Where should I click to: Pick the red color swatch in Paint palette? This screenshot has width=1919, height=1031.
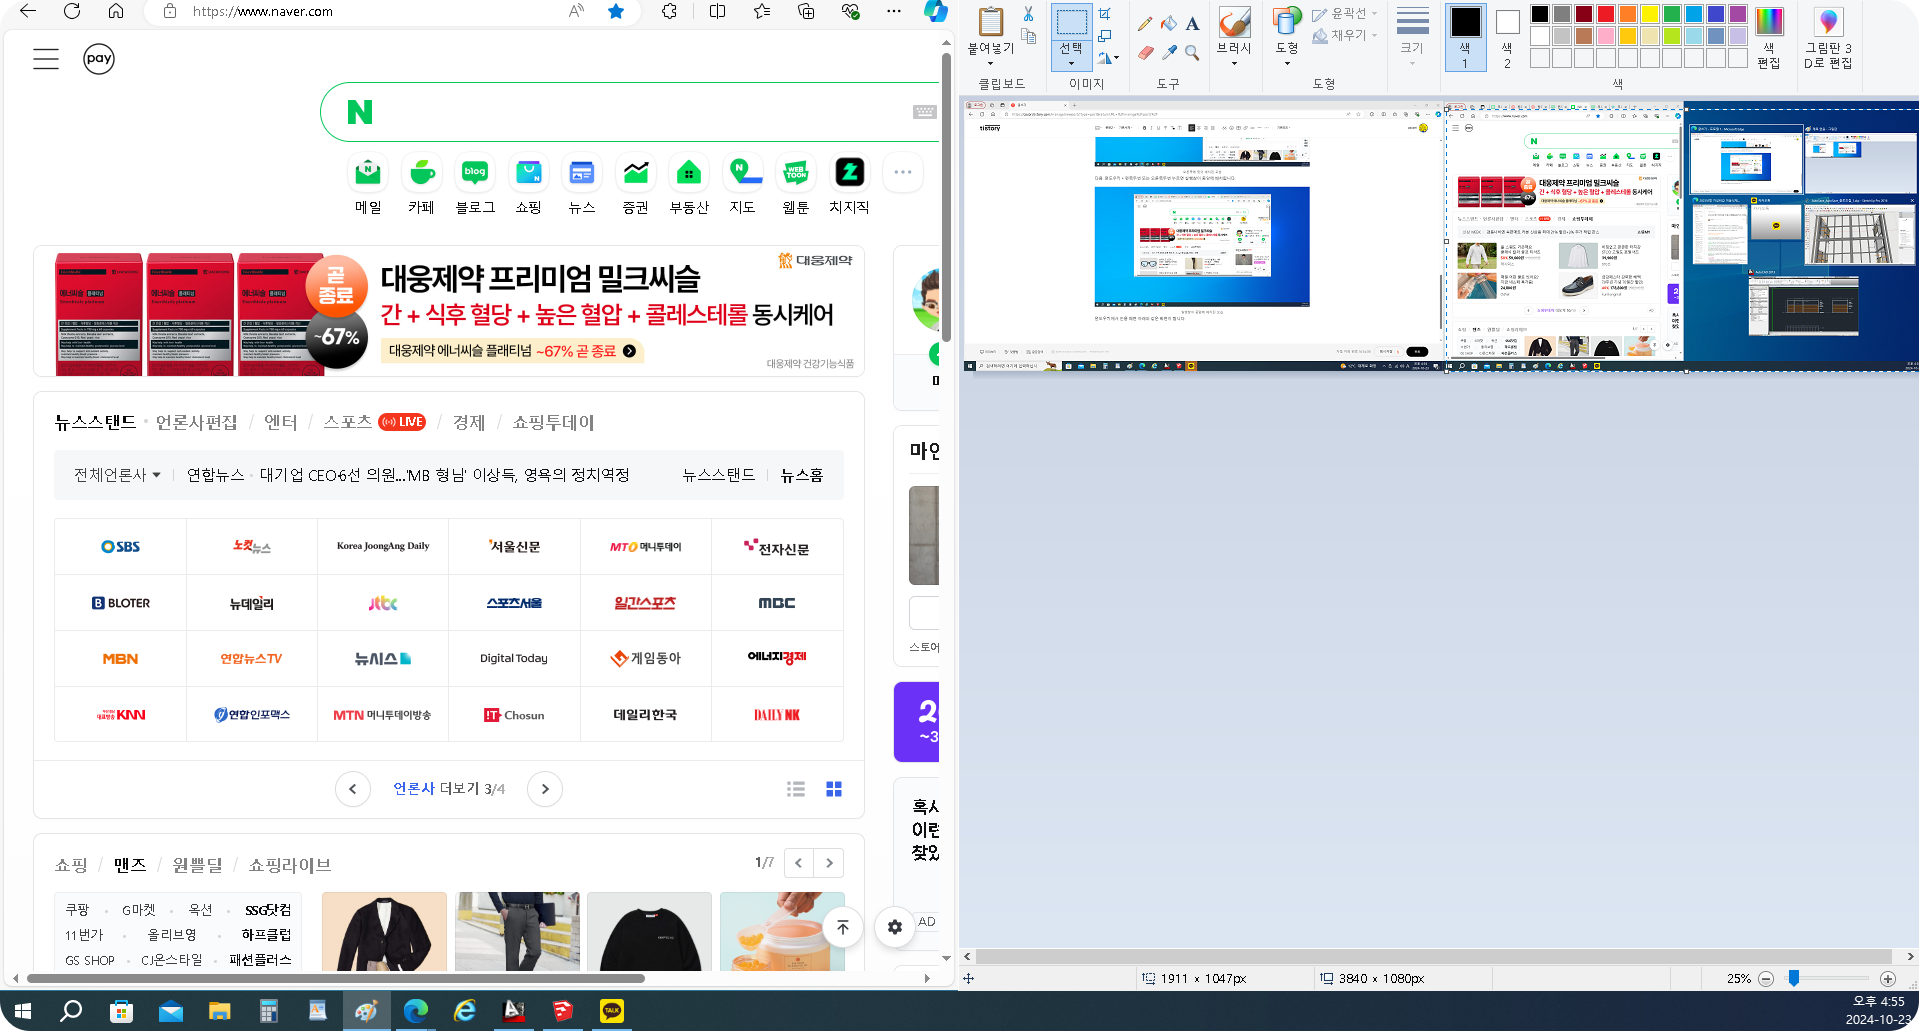pos(1606,14)
